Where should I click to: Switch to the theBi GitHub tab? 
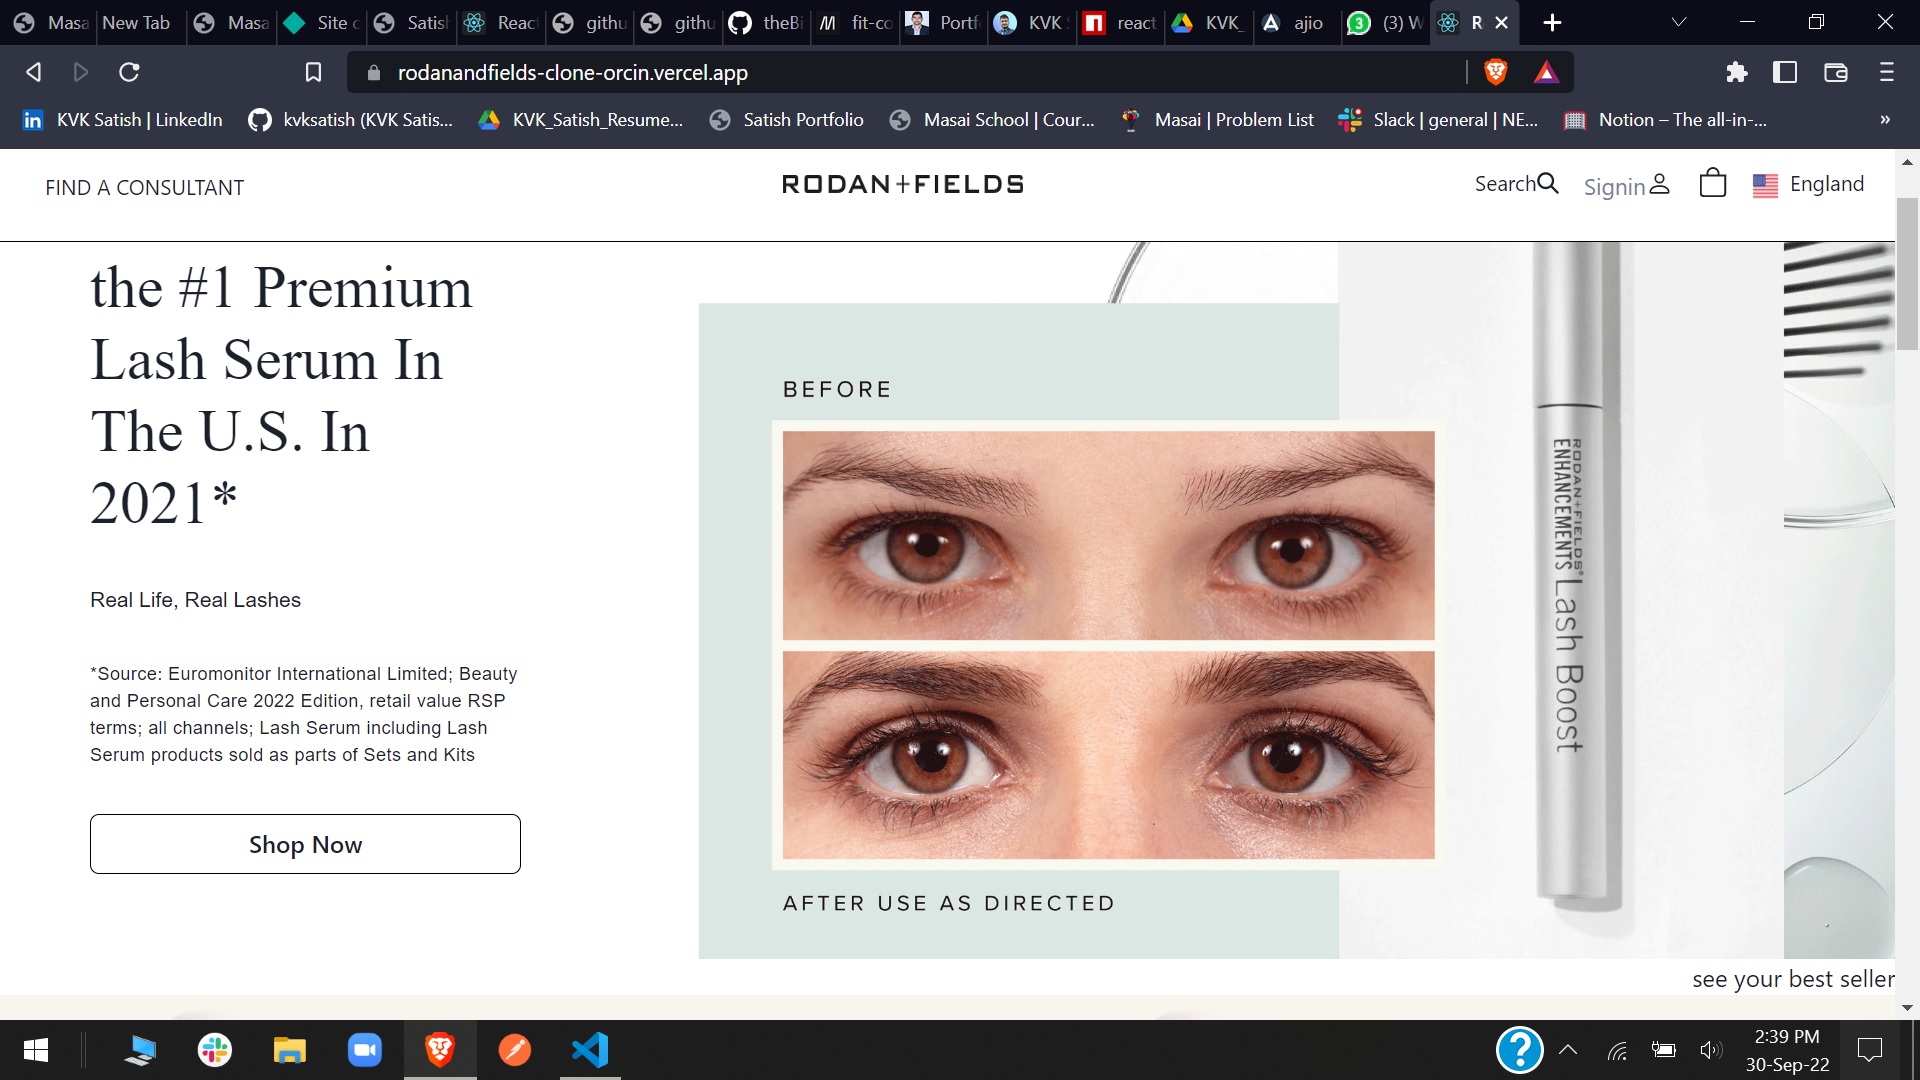pyautogui.click(x=767, y=22)
